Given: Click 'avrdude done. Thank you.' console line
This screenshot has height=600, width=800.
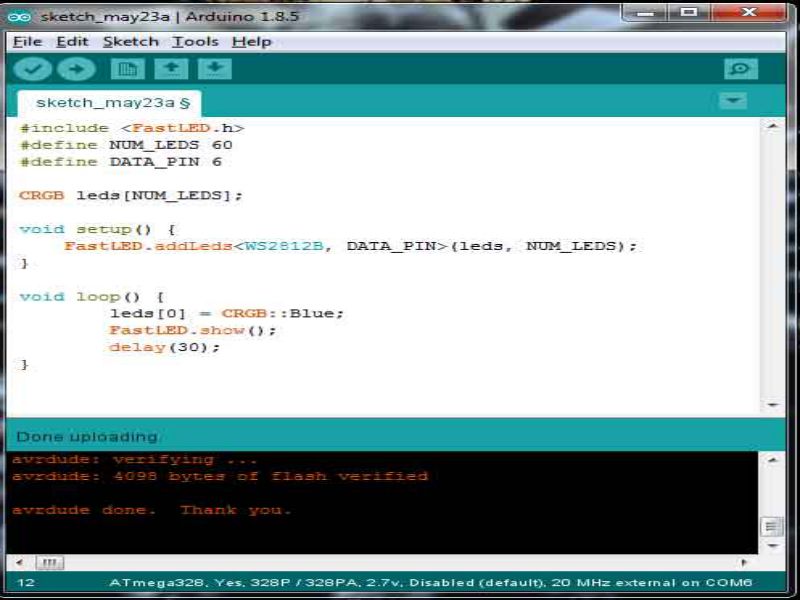Looking at the screenshot, I should coord(152,510).
